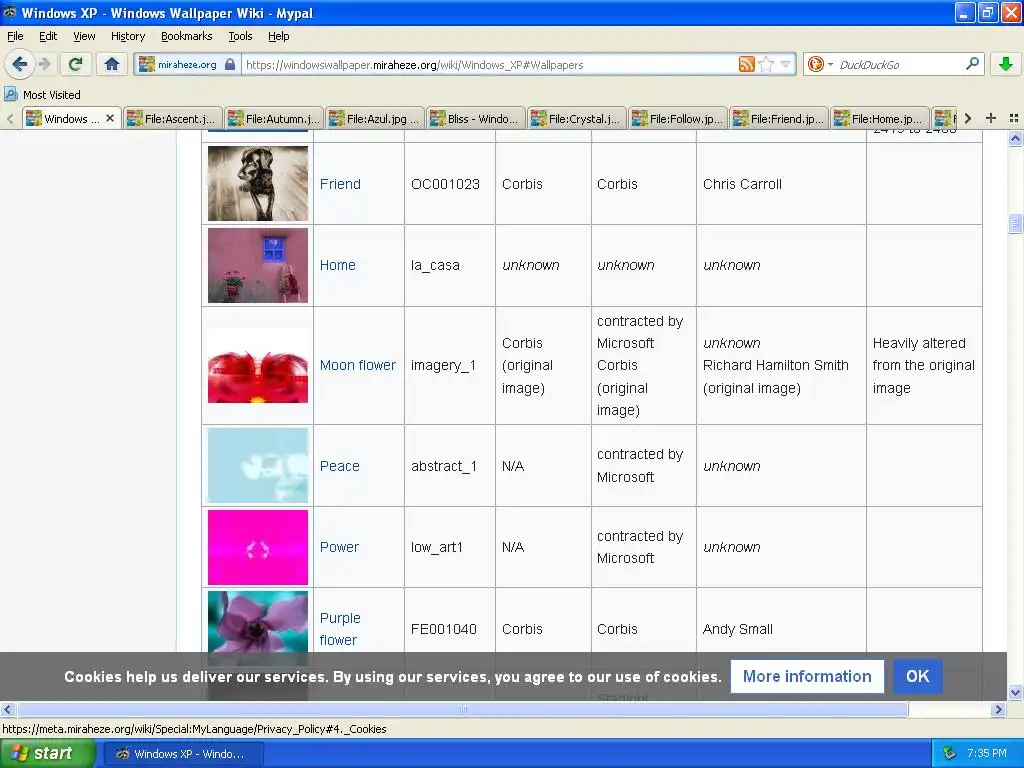Click the Home wallpaper thumbnail
The height and width of the screenshot is (768, 1024).
point(258,265)
